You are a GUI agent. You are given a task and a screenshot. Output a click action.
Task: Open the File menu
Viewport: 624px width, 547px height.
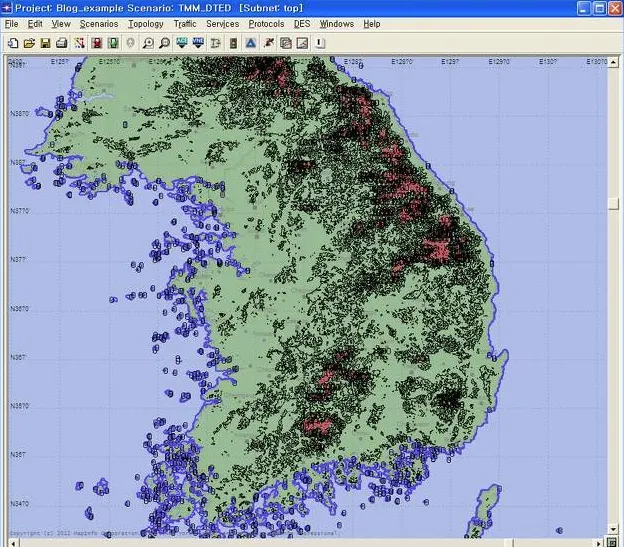pos(12,23)
